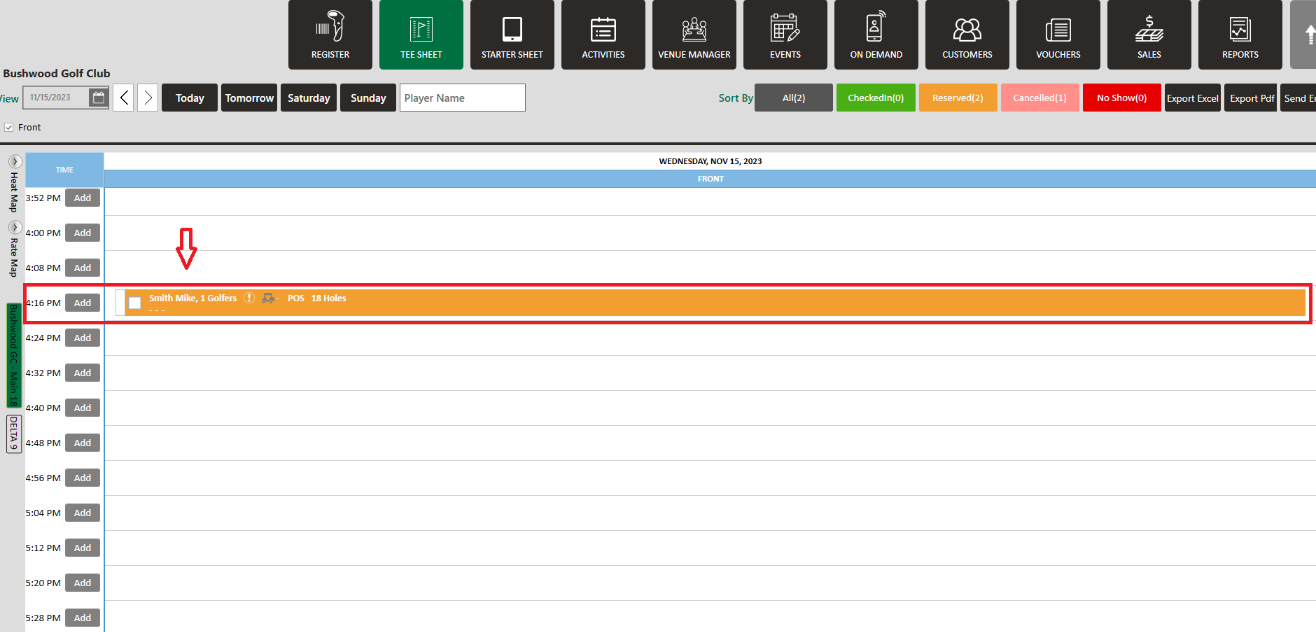Click the Export Pdf button
The height and width of the screenshot is (632, 1316).
pyautogui.click(x=1252, y=98)
